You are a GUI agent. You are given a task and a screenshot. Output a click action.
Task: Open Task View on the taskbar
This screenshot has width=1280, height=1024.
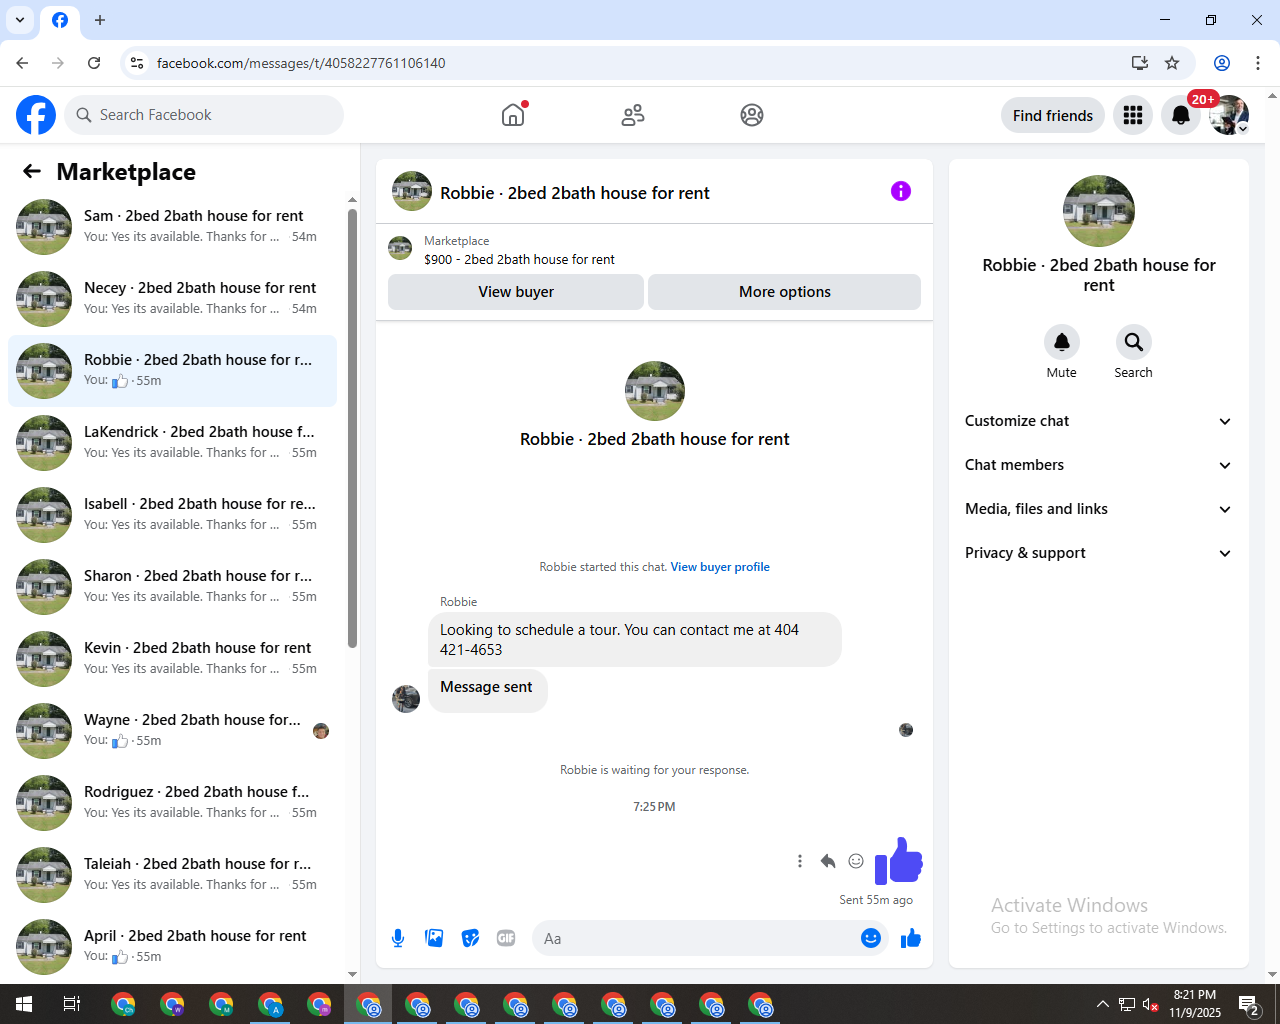(72, 1004)
